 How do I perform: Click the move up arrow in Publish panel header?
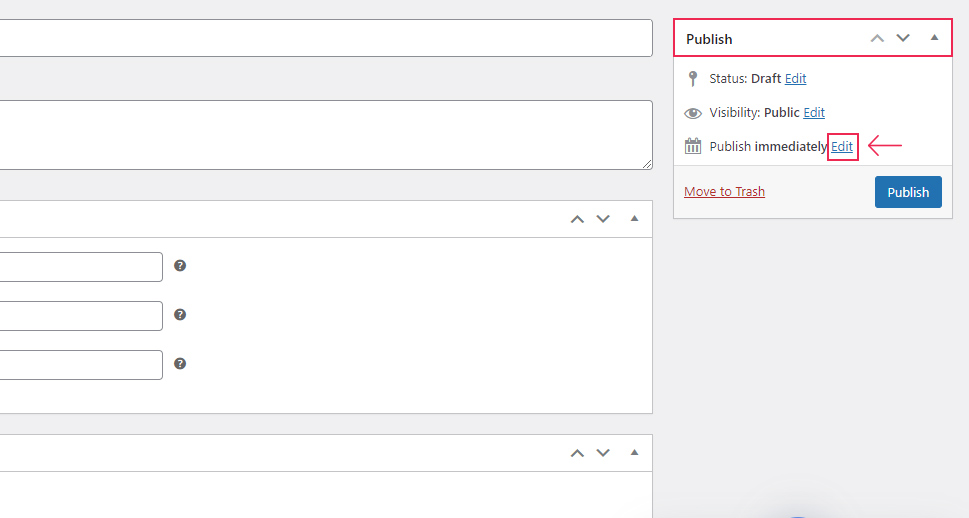(877, 38)
